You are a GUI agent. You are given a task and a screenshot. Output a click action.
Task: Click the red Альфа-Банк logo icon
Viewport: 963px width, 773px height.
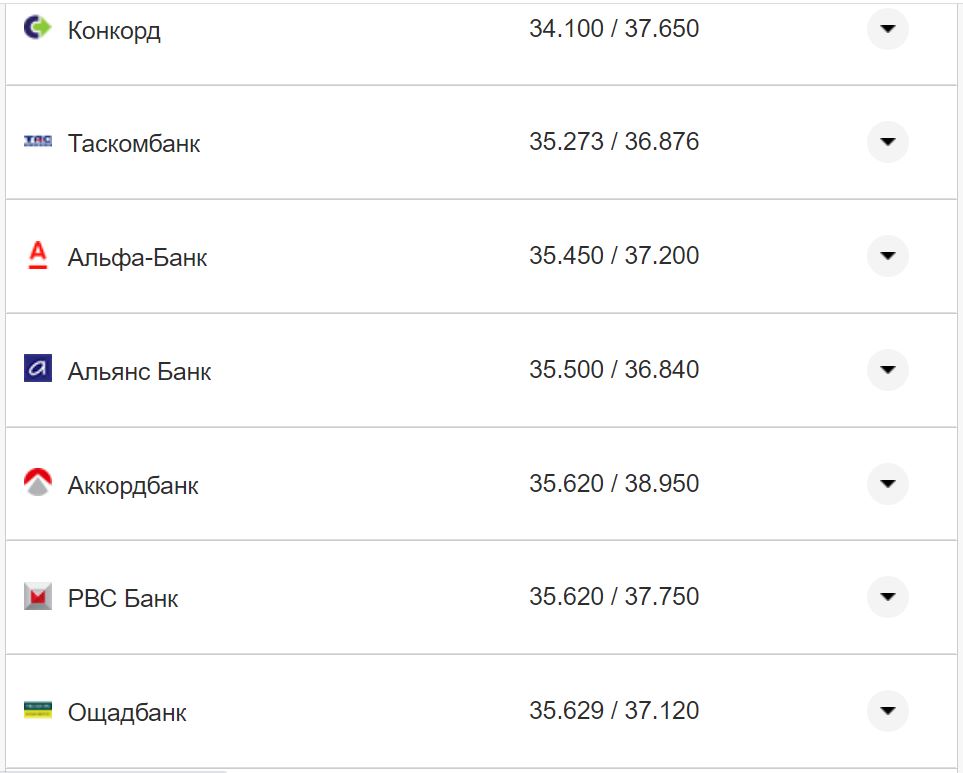(37, 256)
